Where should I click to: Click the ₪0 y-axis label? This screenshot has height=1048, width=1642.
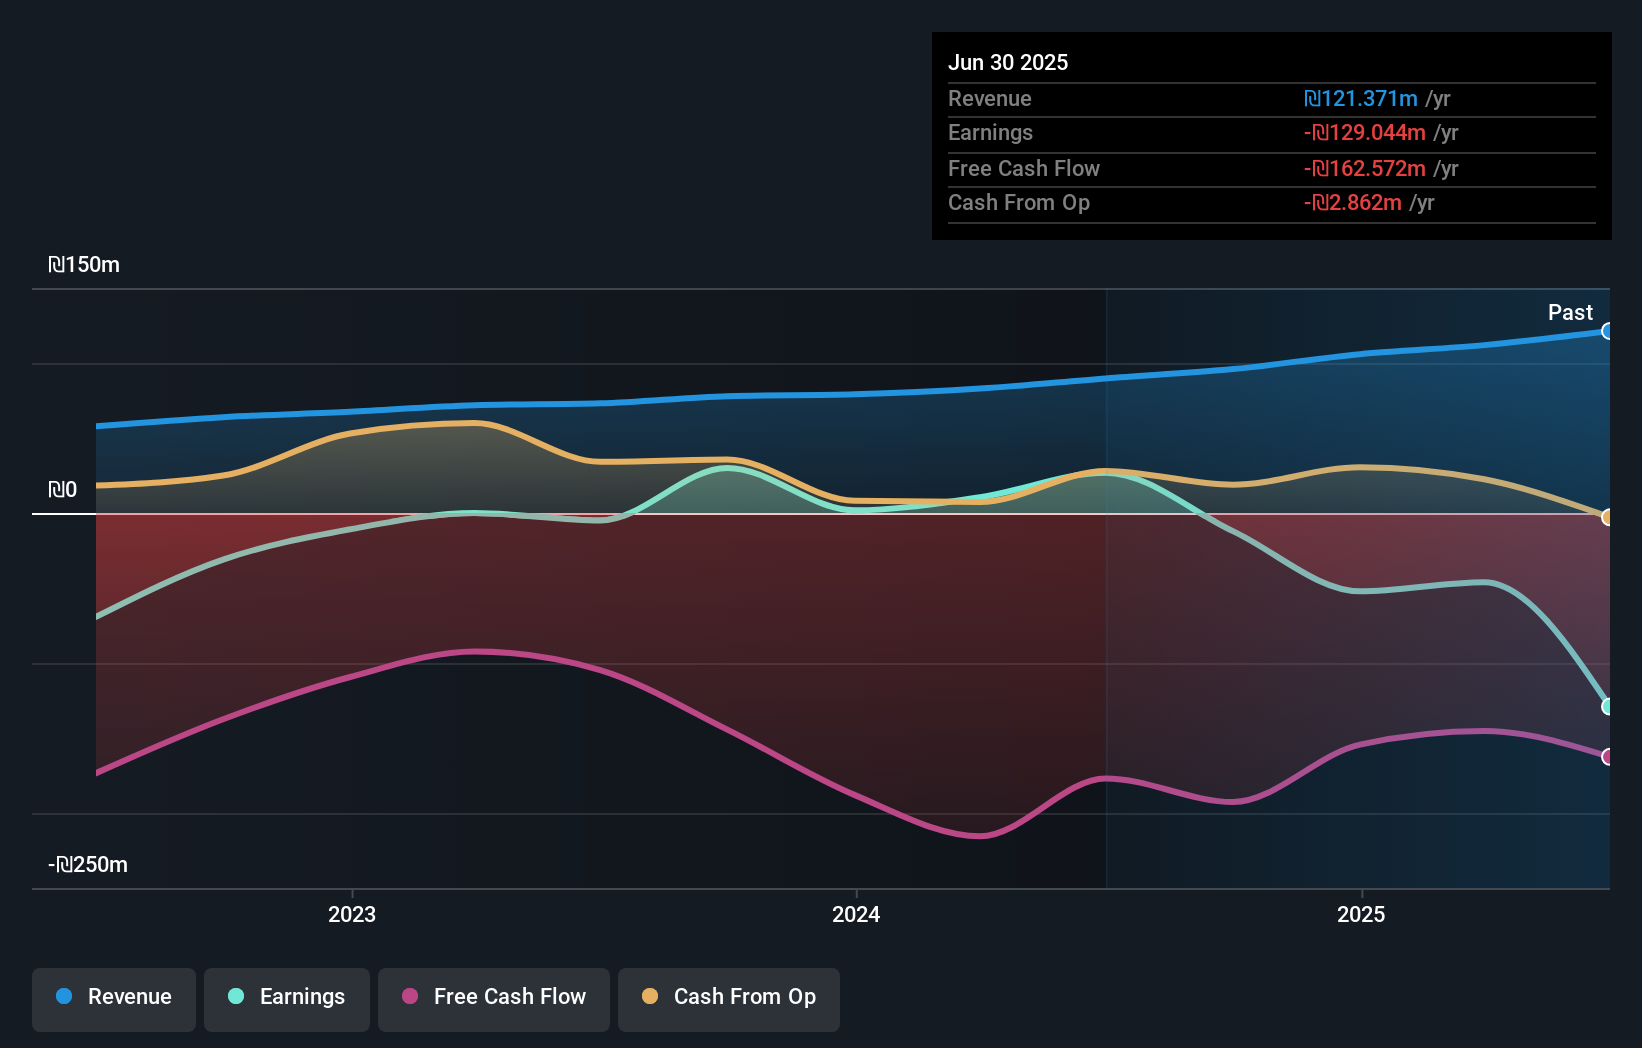[62, 490]
